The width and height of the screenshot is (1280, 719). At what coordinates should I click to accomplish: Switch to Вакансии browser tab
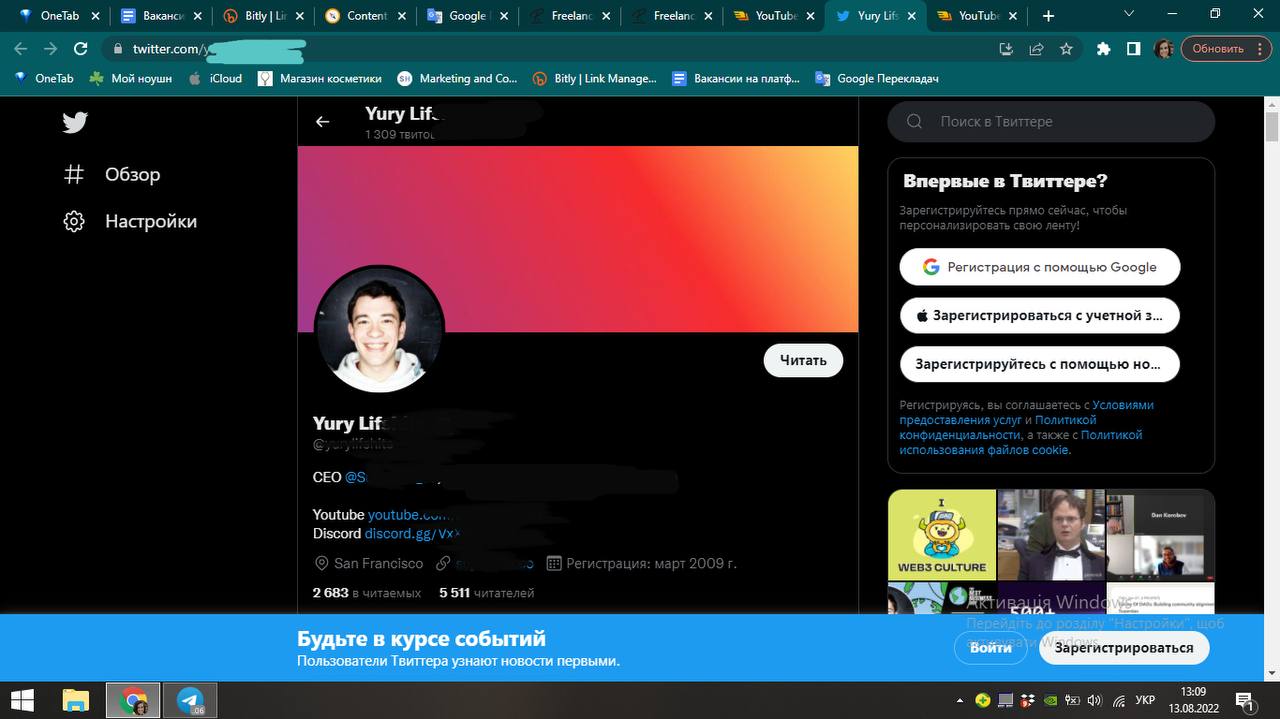click(x=160, y=16)
